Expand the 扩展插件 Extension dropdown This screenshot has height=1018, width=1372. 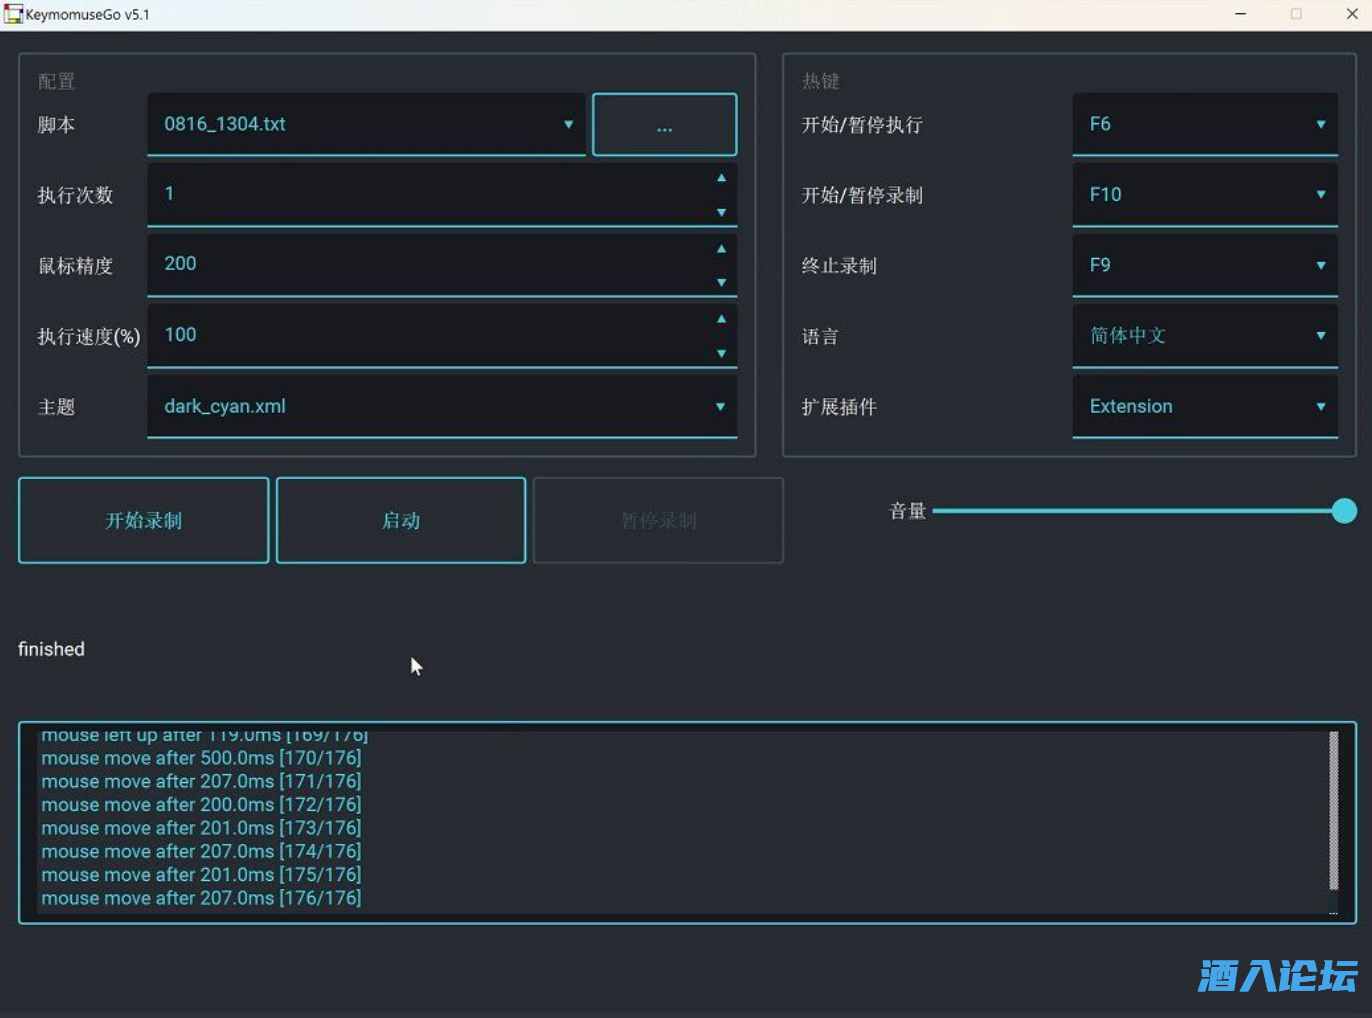(x=1204, y=406)
